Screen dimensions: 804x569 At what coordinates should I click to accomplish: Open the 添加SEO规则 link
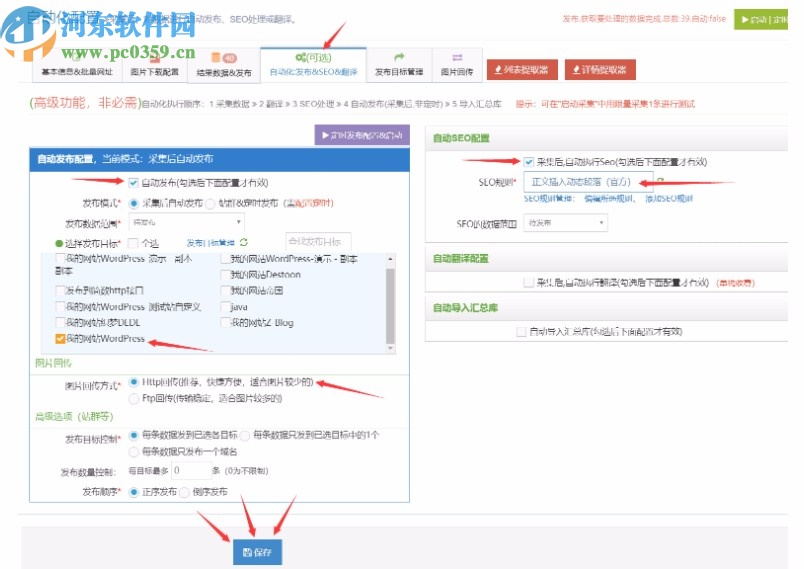click(x=669, y=198)
